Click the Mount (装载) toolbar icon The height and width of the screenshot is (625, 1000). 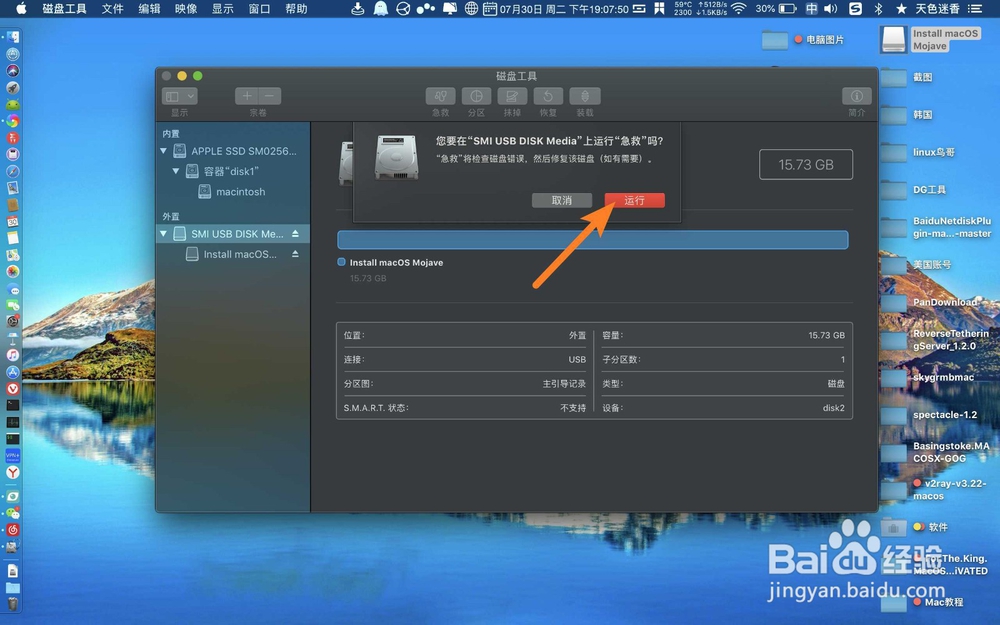coord(585,96)
